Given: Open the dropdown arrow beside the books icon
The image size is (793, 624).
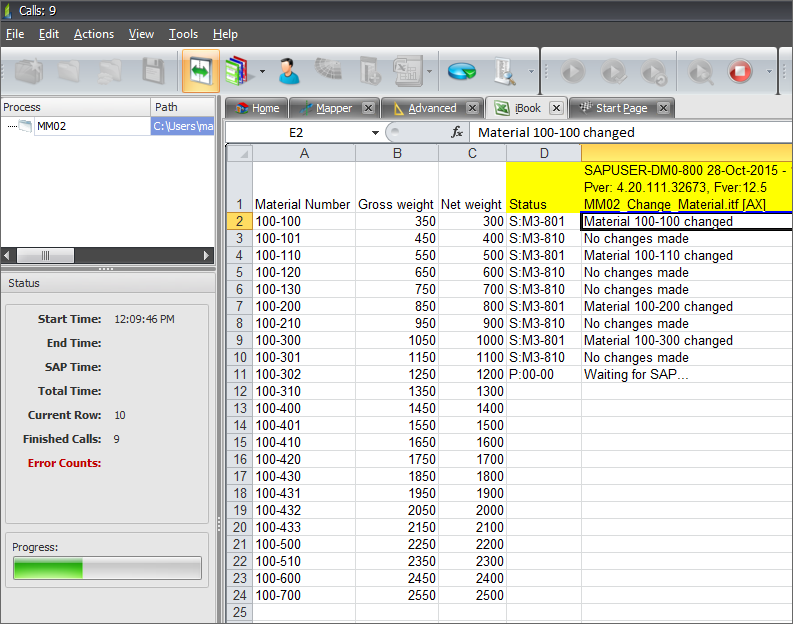Looking at the screenshot, I should point(262,72).
